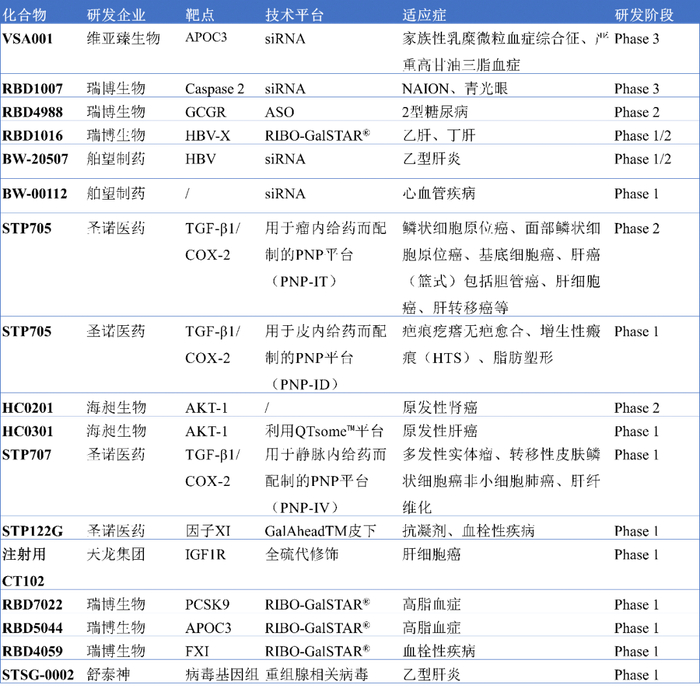Select 原发性肾癌 indication cell
Viewport: 700px width, 692px height.
[440, 408]
